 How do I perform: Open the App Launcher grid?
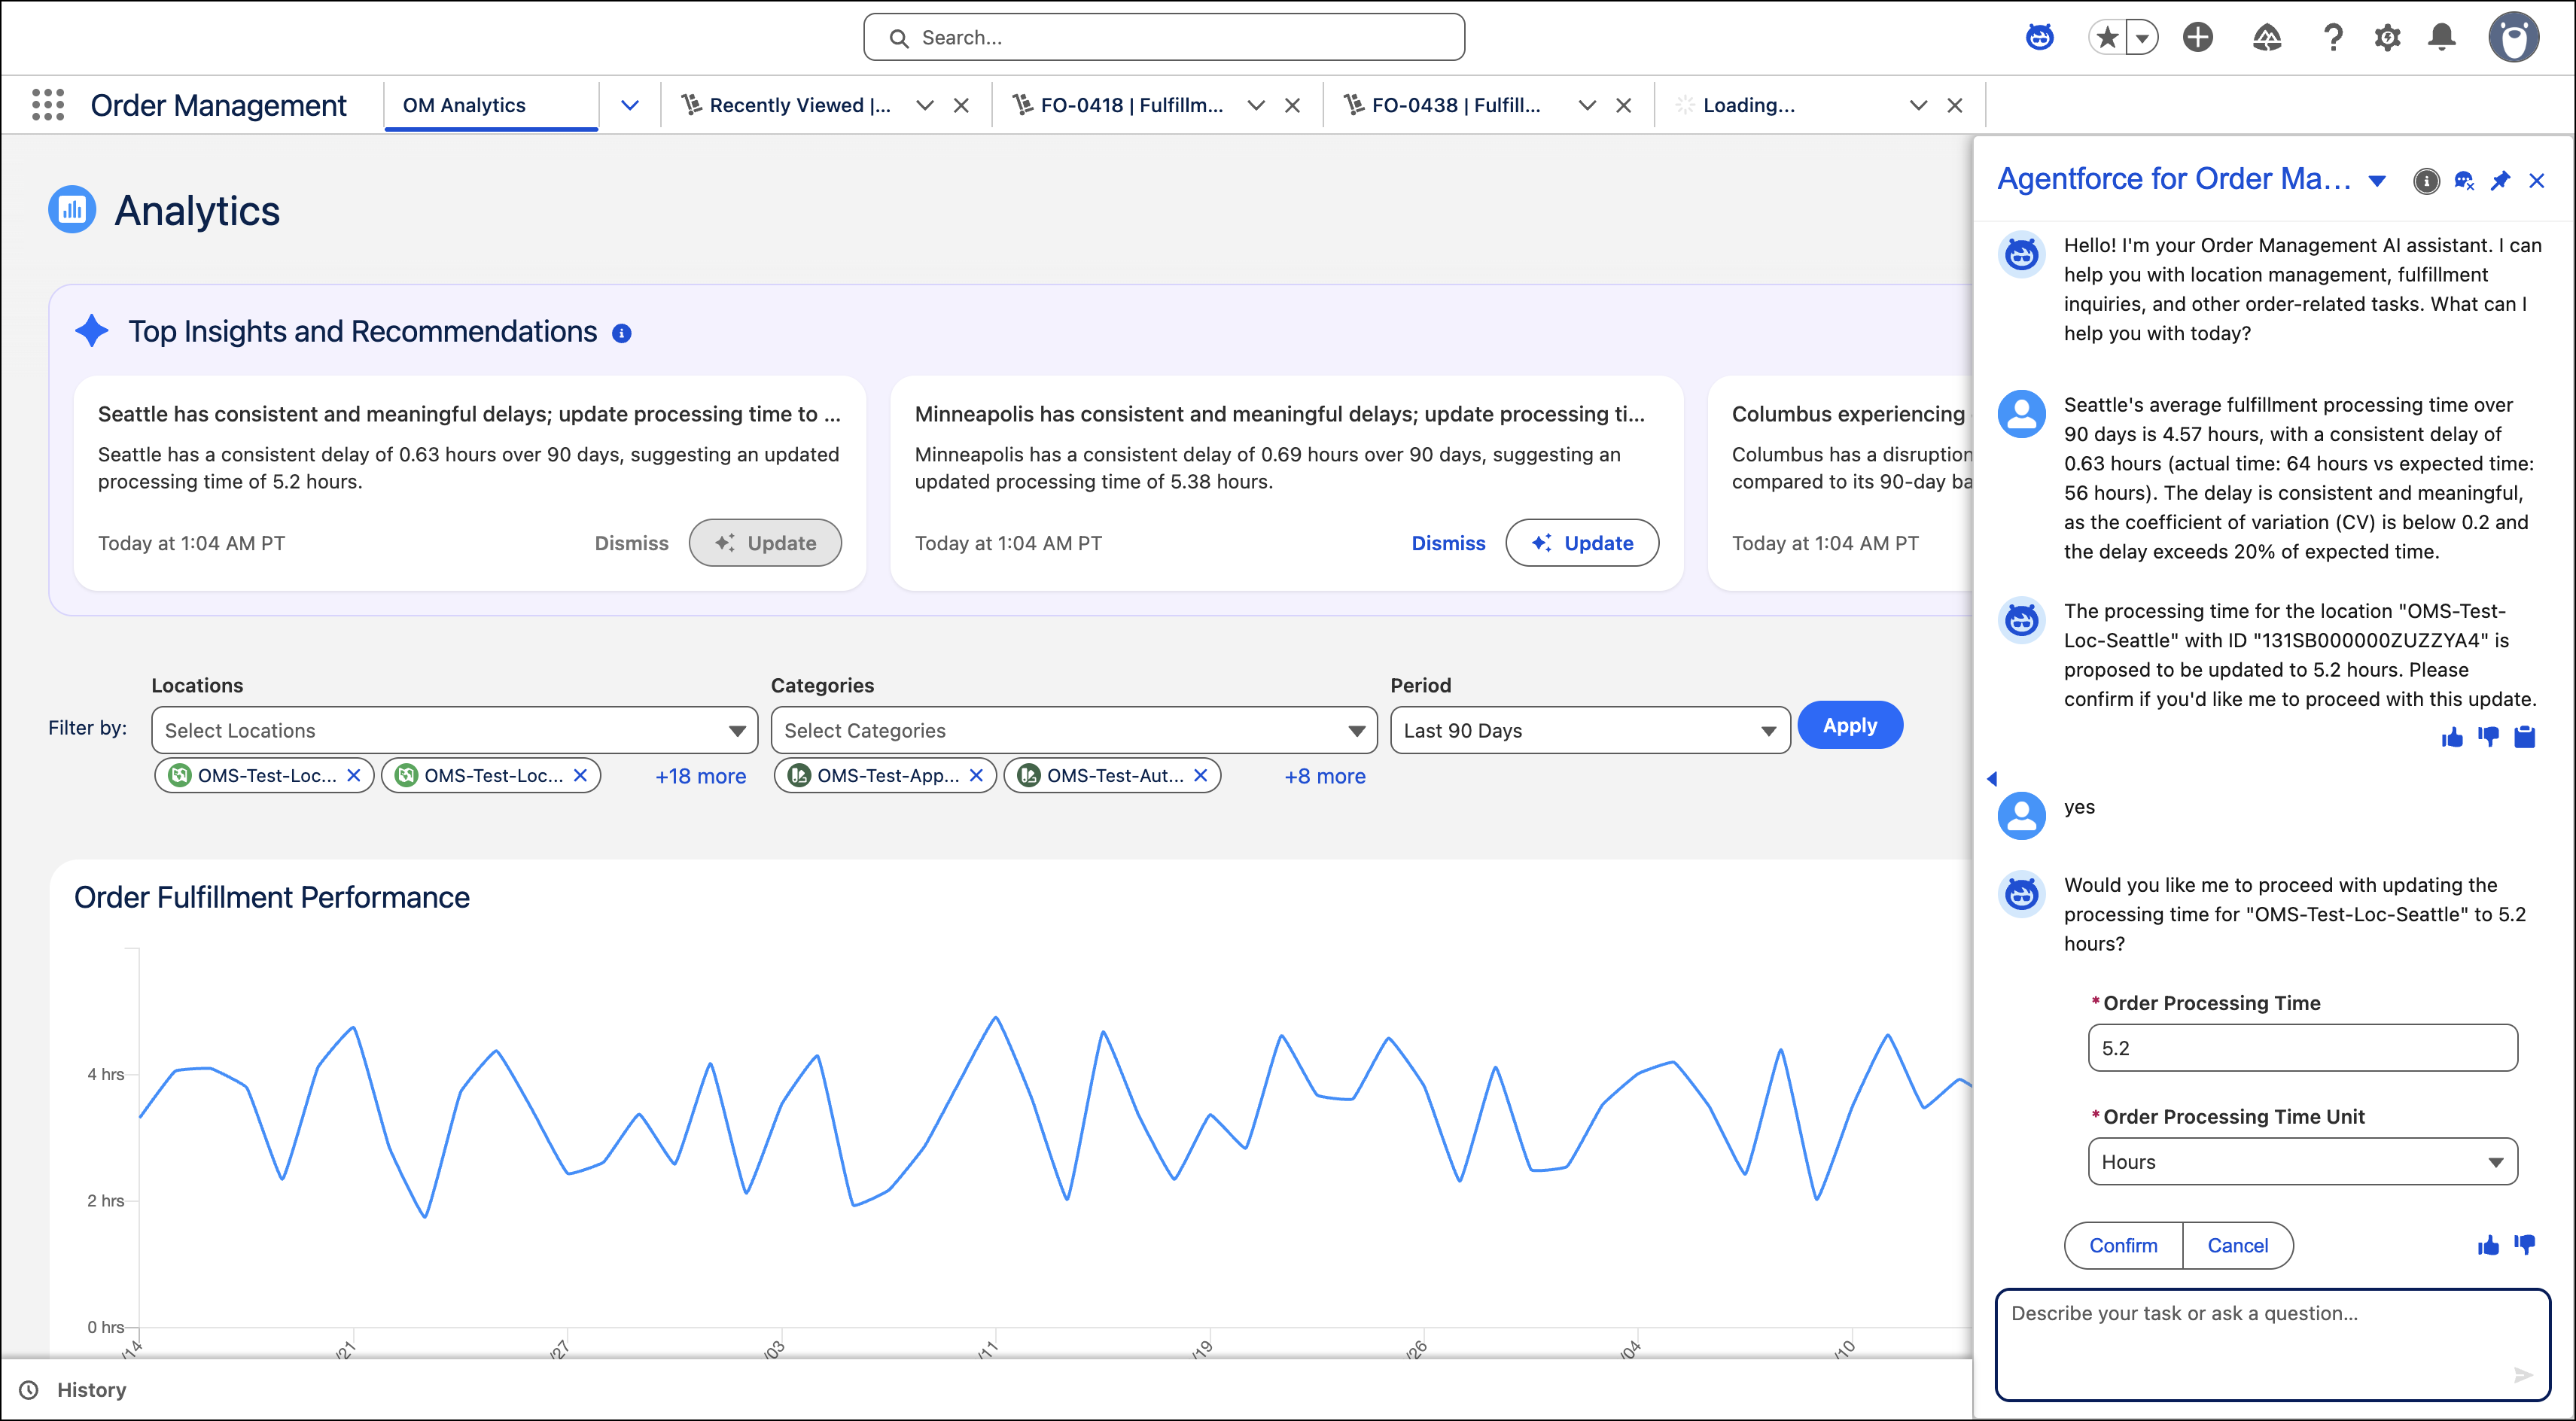[x=47, y=105]
